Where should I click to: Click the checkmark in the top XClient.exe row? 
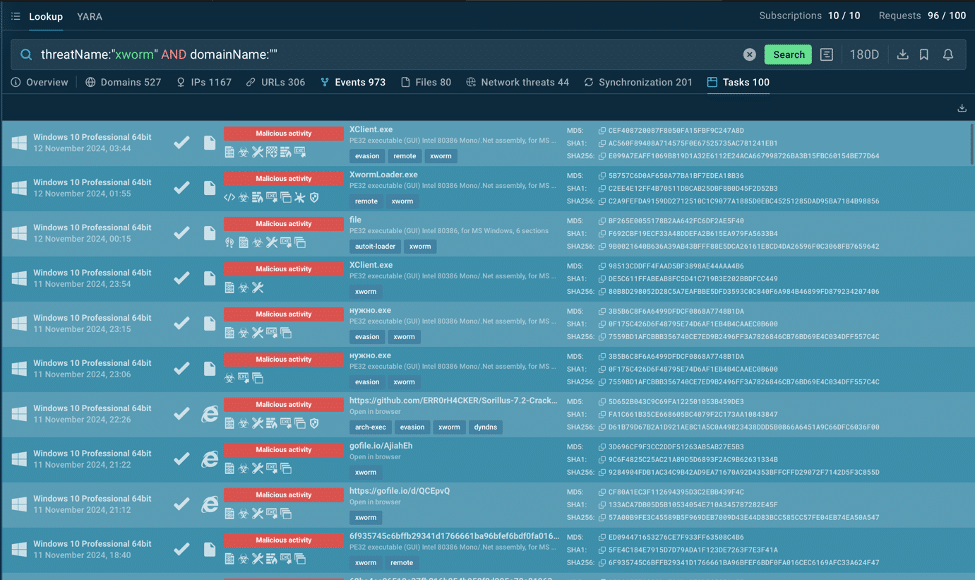coord(181,143)
